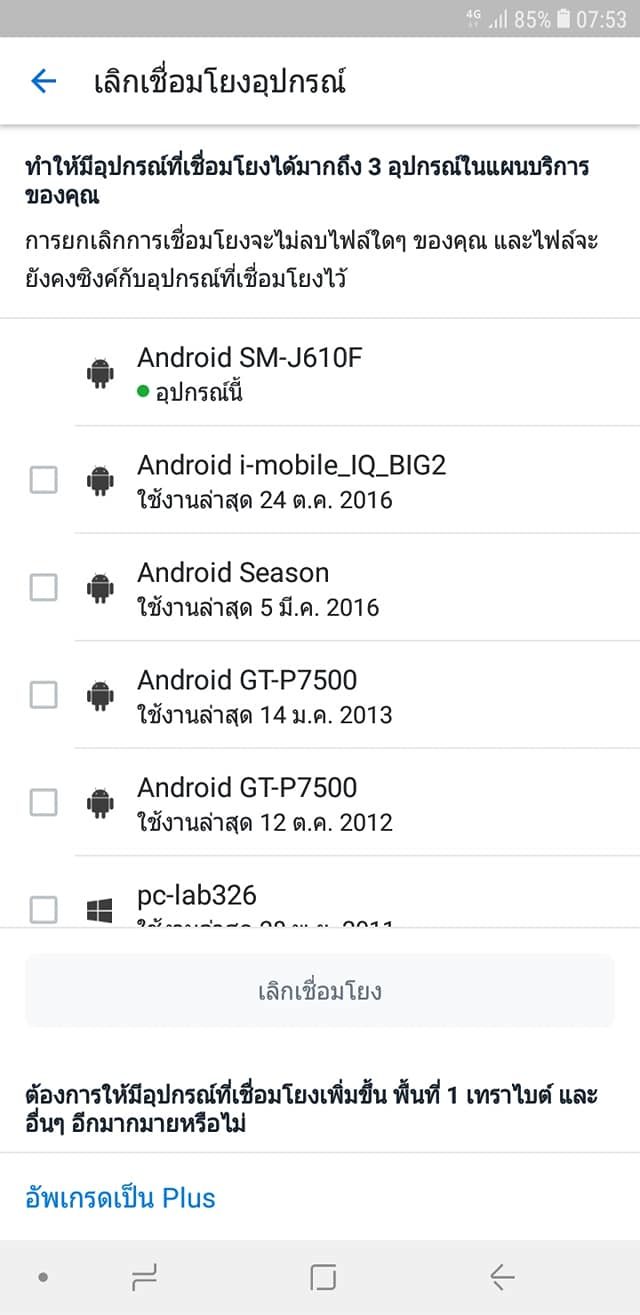Tap the small dot in navigation bar

point(43,1277)
